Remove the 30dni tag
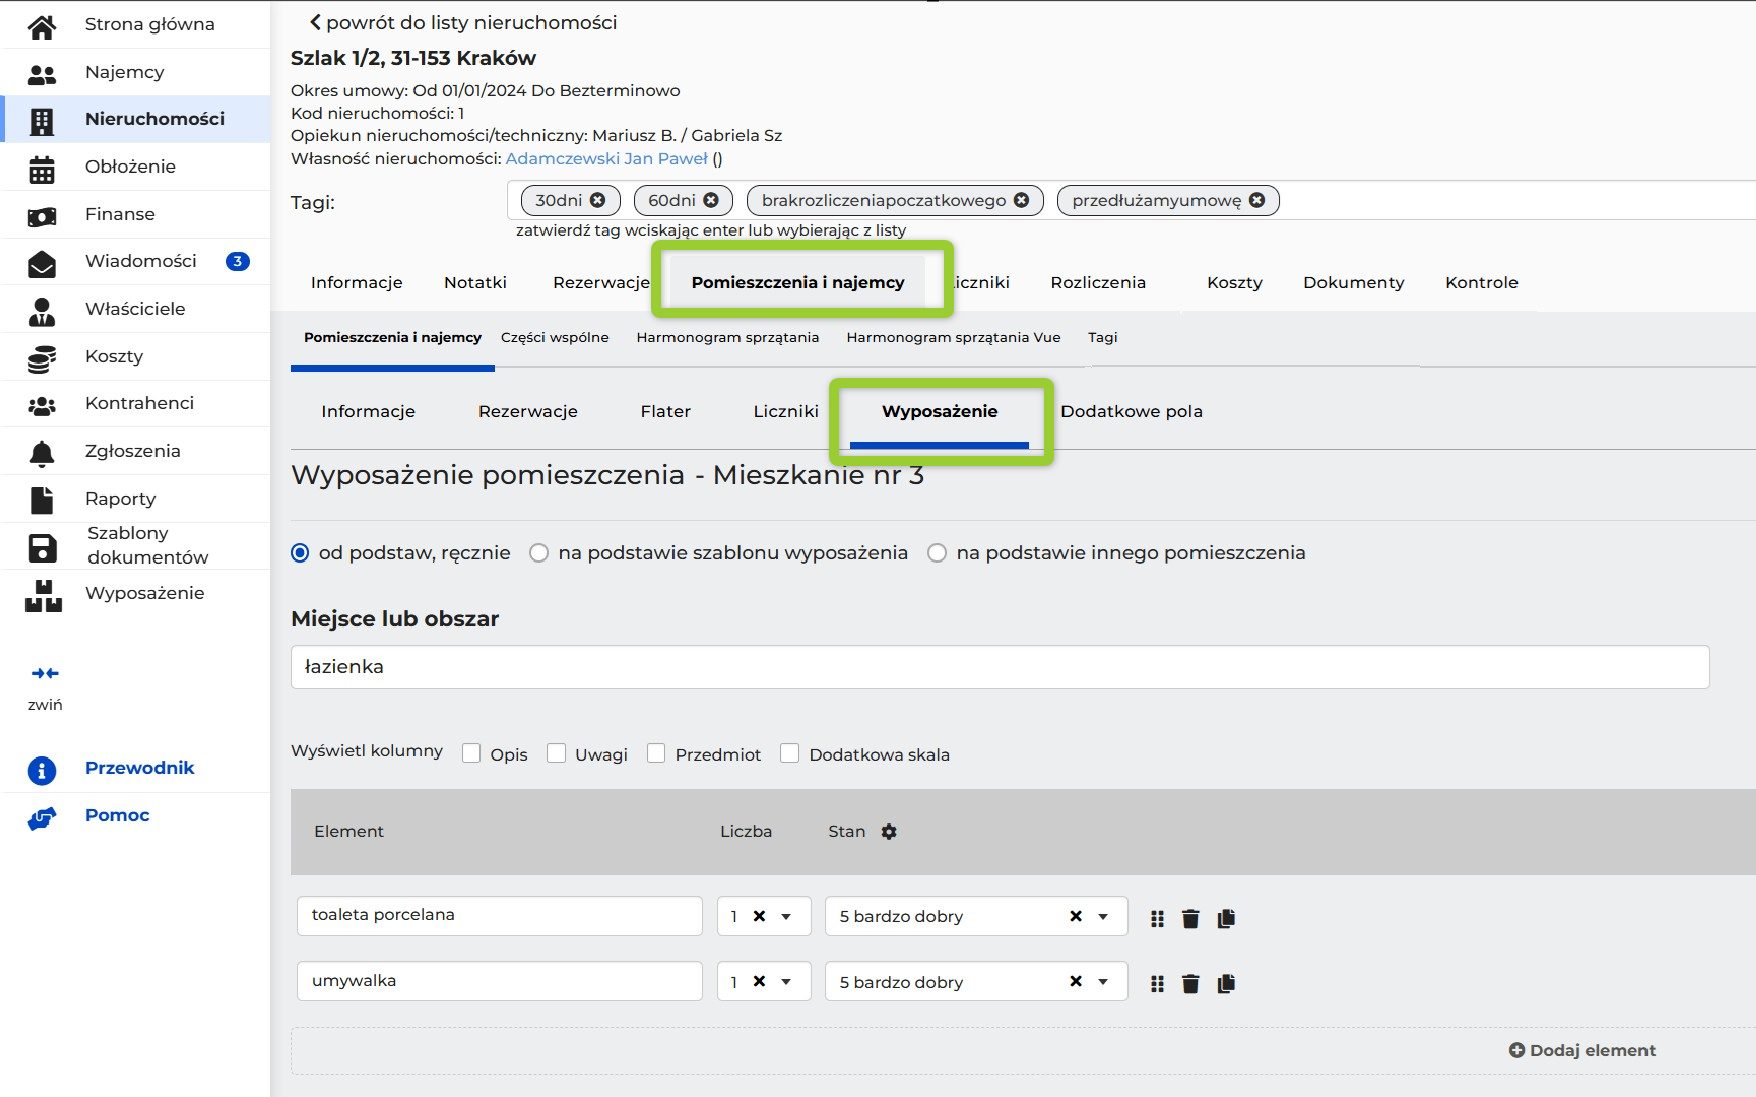The height and width of the screenshot is (1097, 1756). click(598, 200)
